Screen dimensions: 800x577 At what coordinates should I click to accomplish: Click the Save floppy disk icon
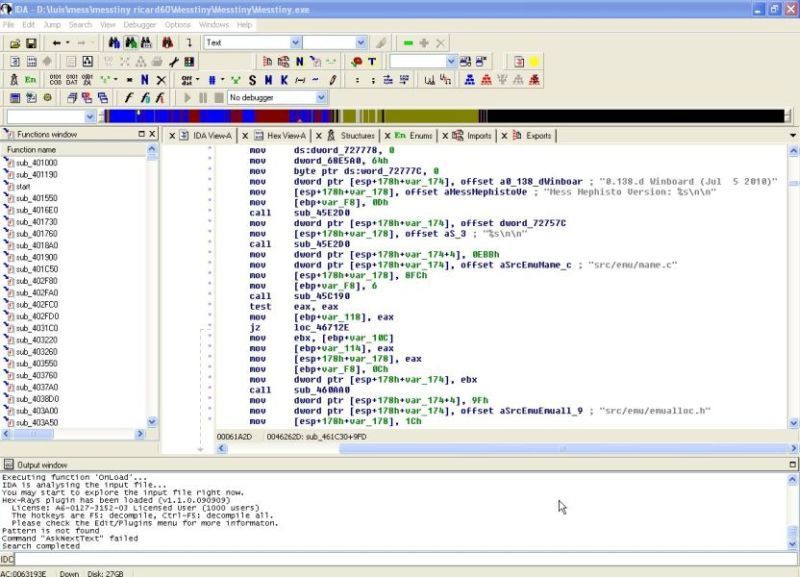[31, 43]
